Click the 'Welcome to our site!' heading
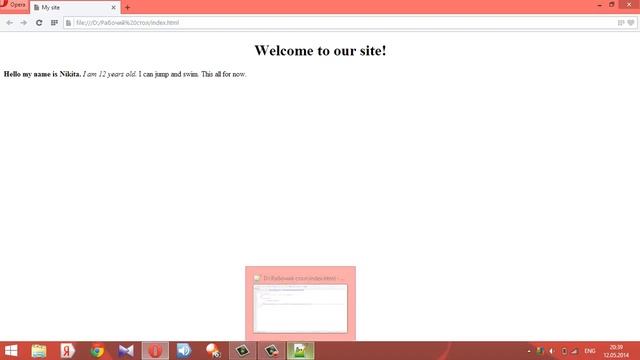 320,51
